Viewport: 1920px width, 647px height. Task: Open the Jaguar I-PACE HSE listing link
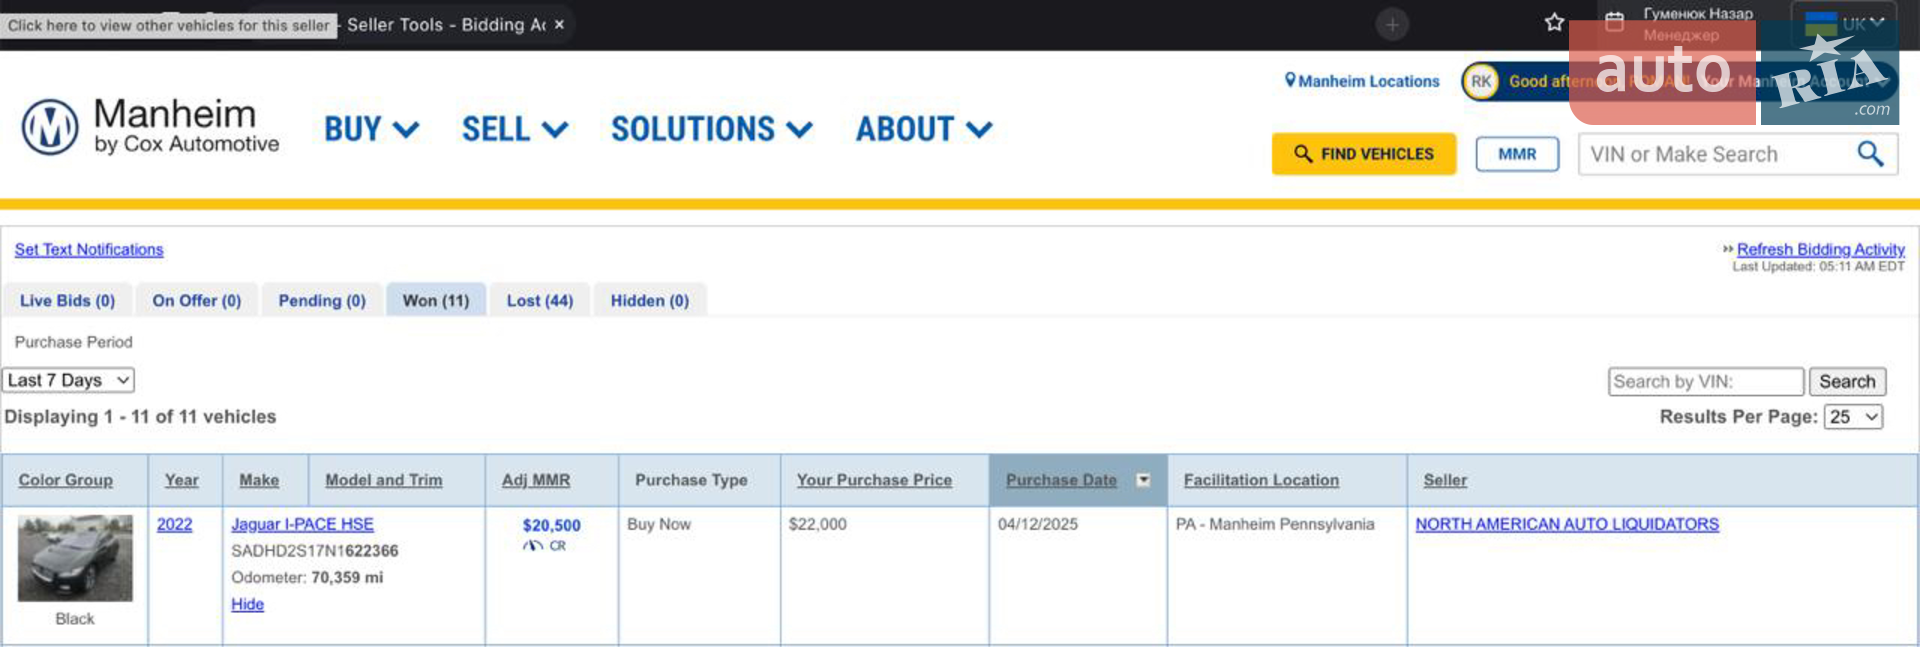(x=302, y=524)
